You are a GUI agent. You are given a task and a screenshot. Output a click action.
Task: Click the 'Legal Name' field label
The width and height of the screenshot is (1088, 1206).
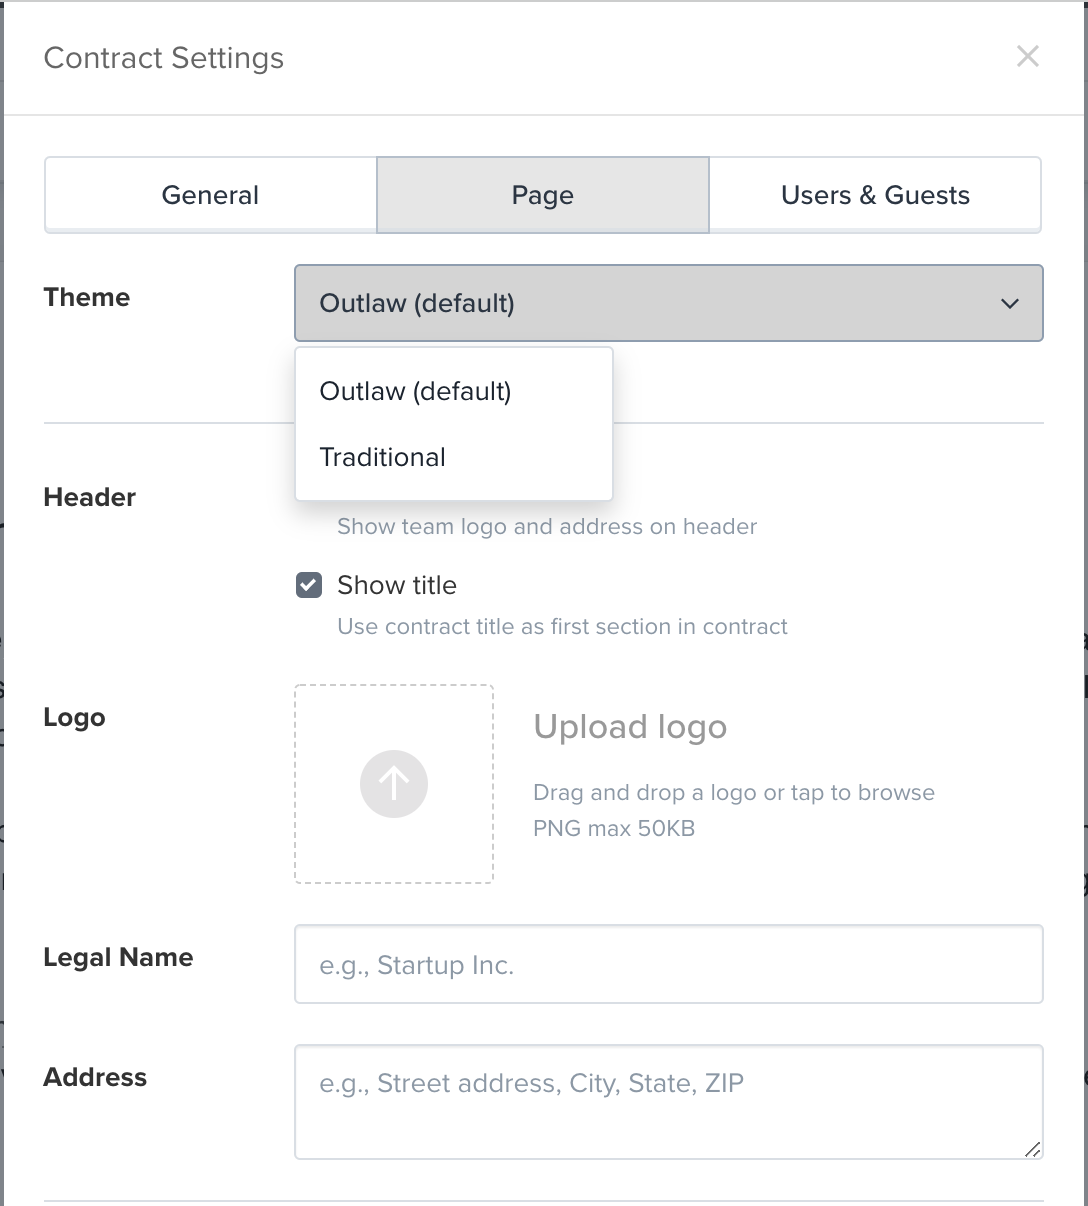click(x=118, y=958)
